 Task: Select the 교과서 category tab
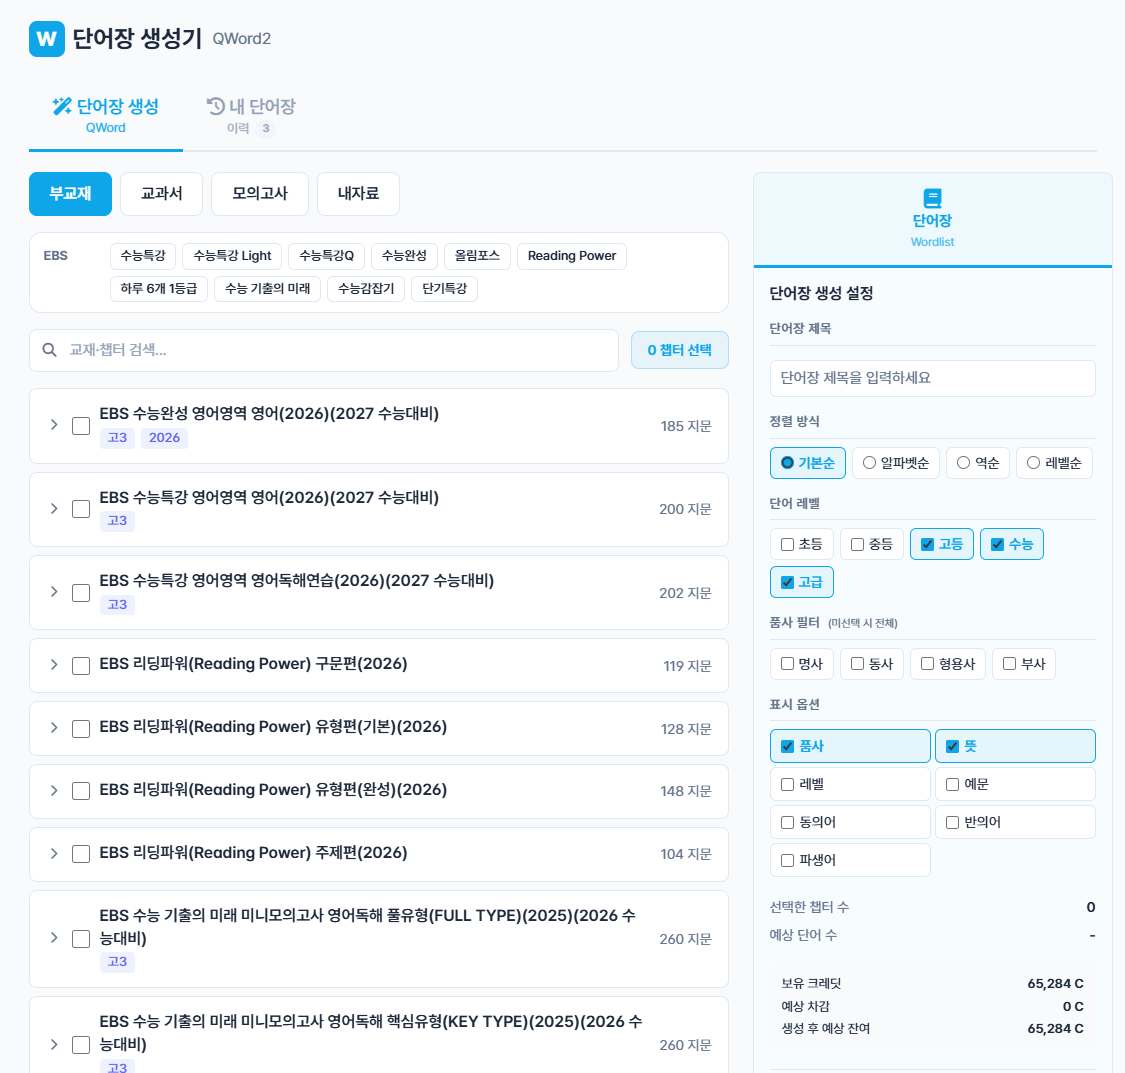pos(161,194)
